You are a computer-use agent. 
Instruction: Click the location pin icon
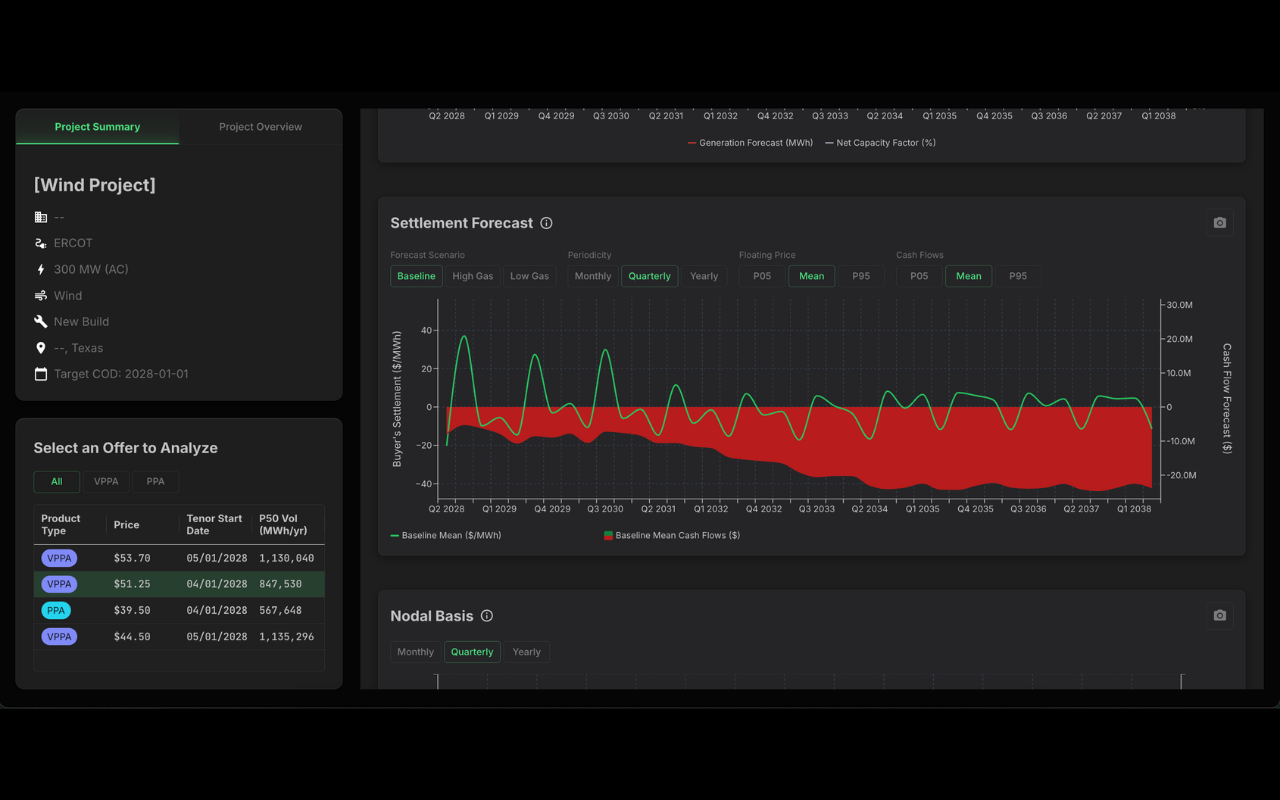(41, 348)
